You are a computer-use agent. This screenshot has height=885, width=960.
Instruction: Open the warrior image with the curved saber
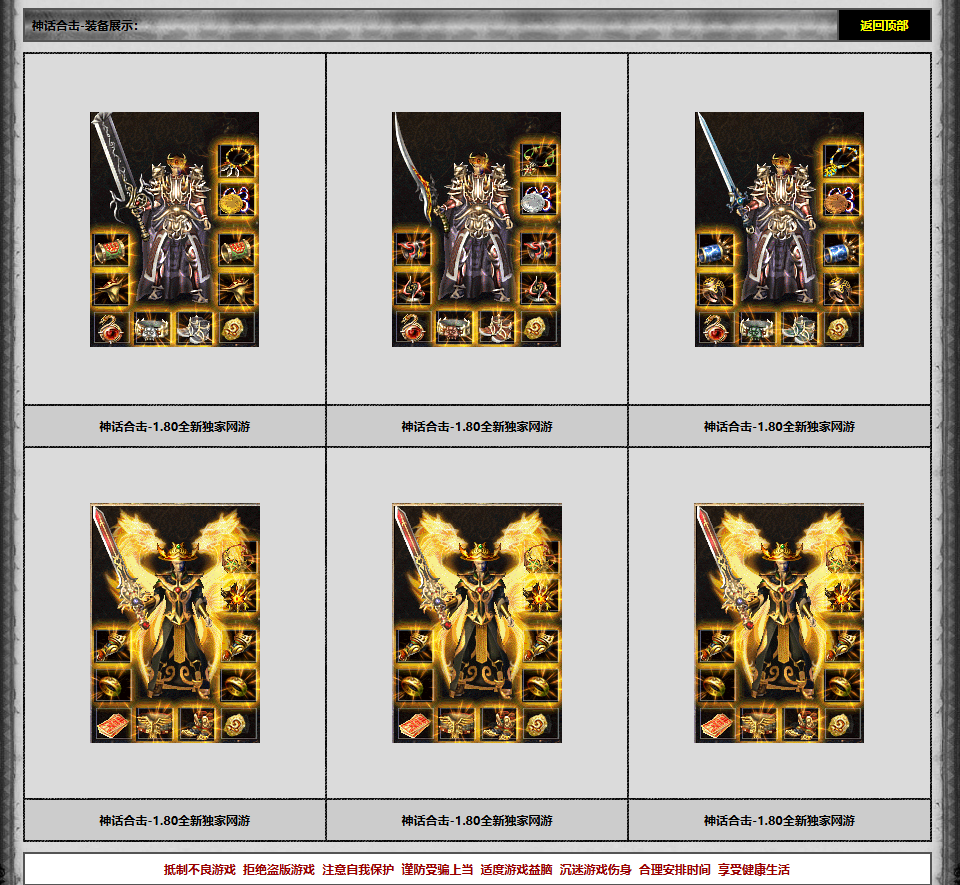click(x=476, y=229)
